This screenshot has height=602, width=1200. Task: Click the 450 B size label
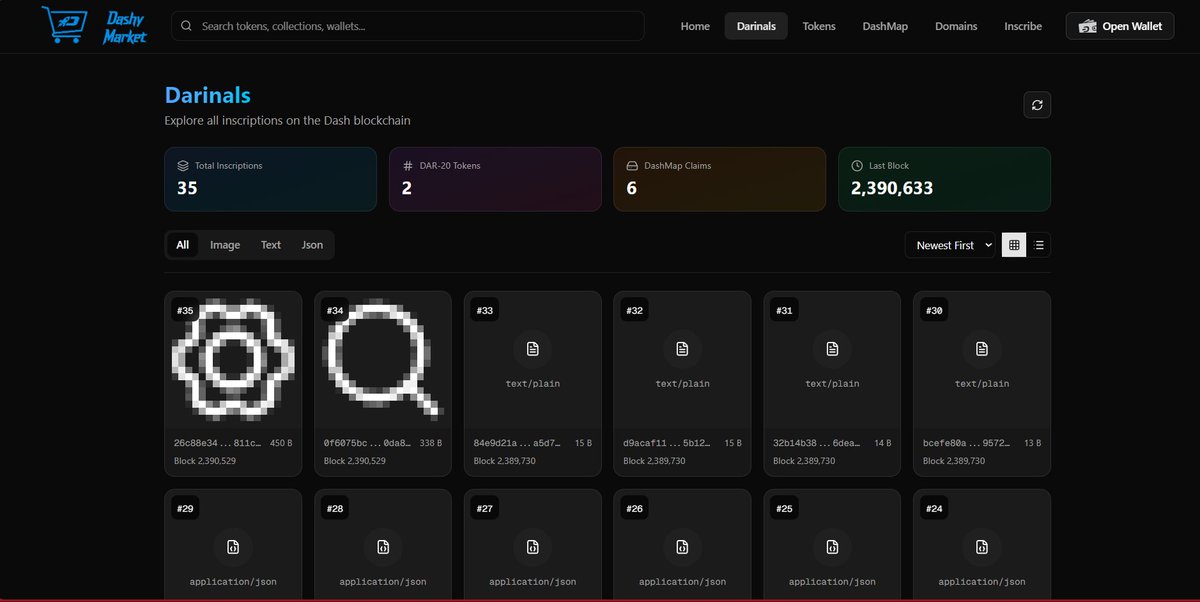coord(281,442)
